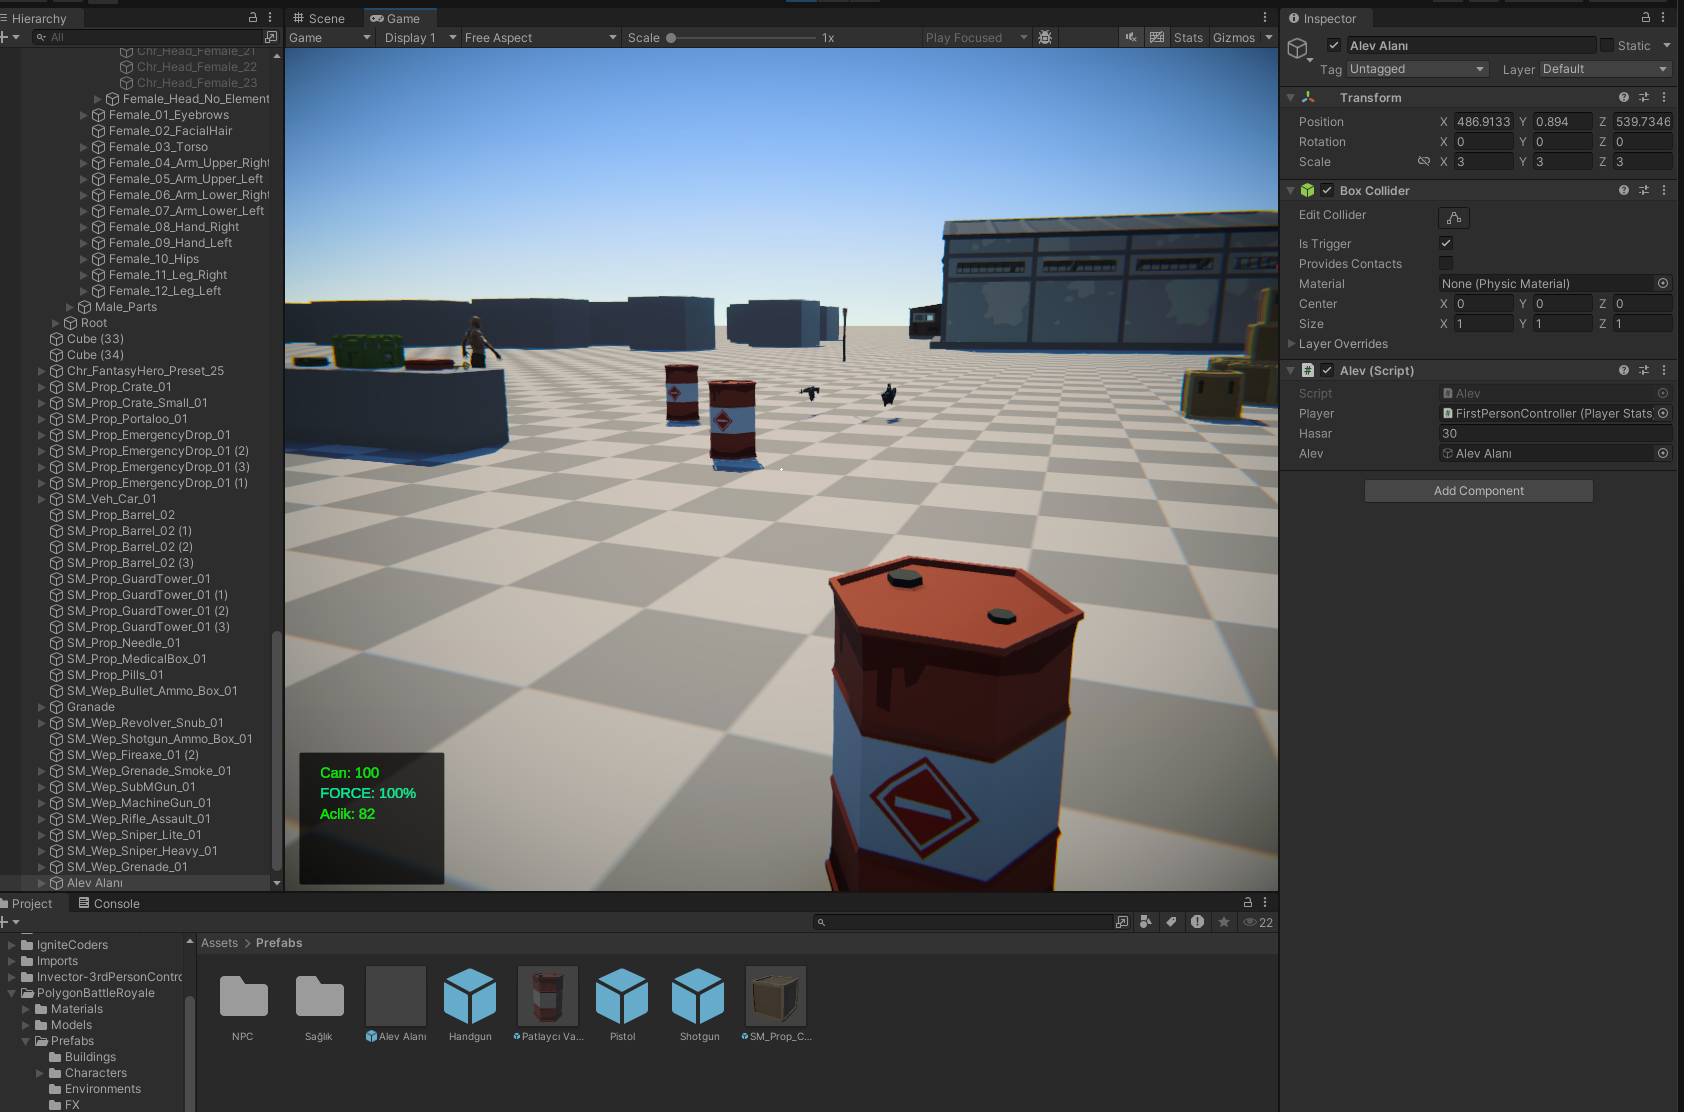
Task: Enable the Provides Contacts checkbox
Action: pyautogui.click(x=1446, y=264)
